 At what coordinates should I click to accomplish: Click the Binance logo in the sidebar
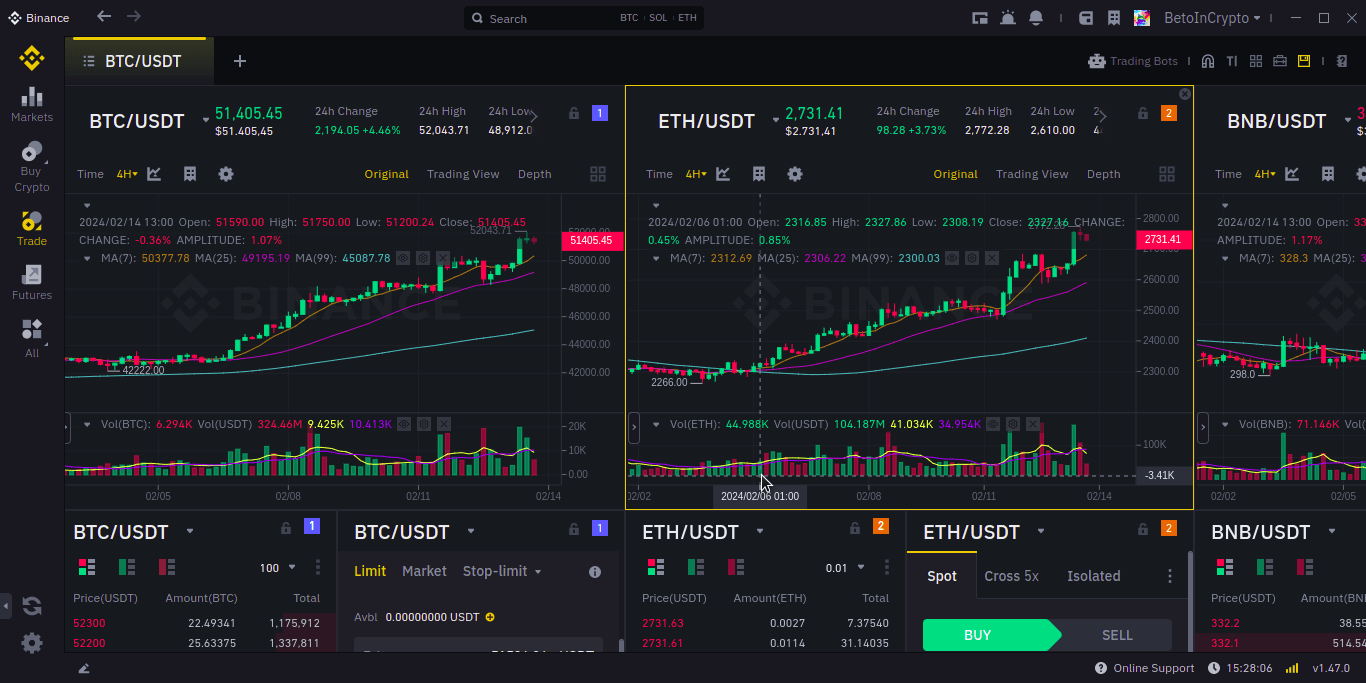32,58
